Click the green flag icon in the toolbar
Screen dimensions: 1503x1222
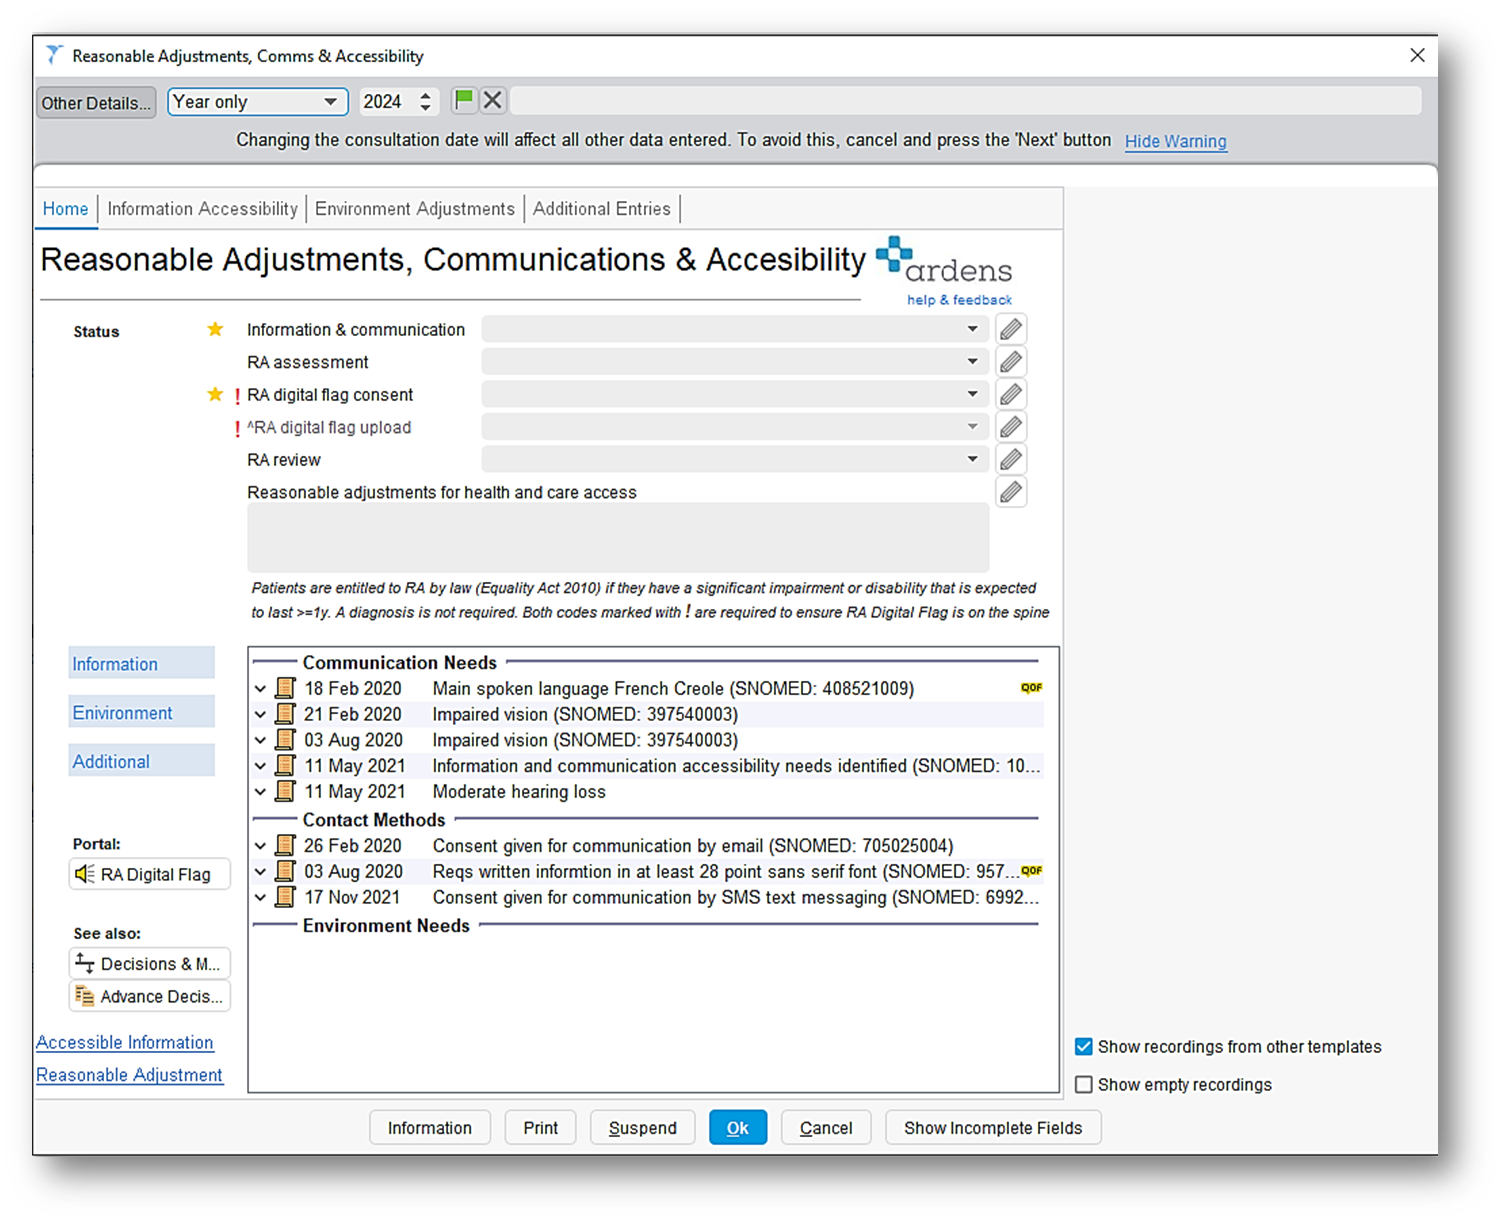[x=464, y=100]
